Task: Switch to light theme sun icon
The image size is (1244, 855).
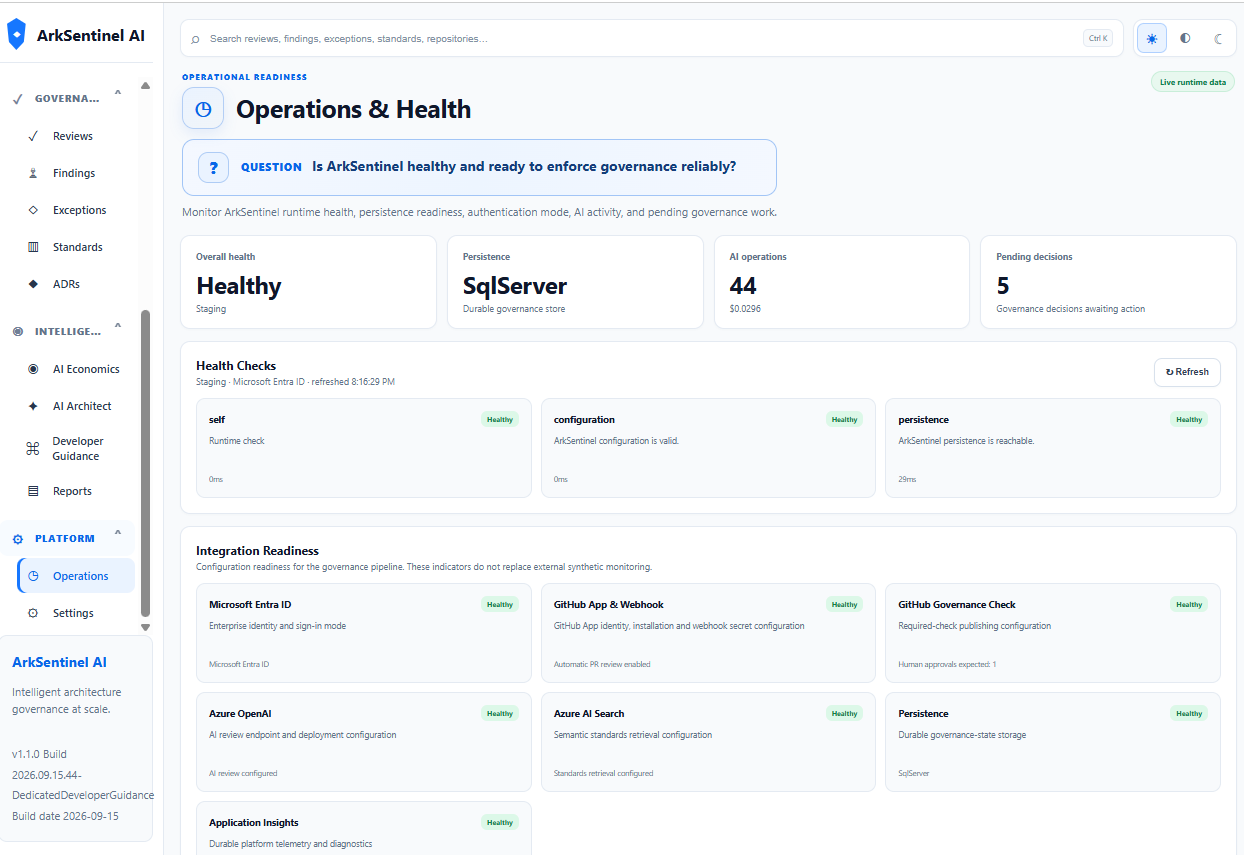Action: (x=1152, y=39)
